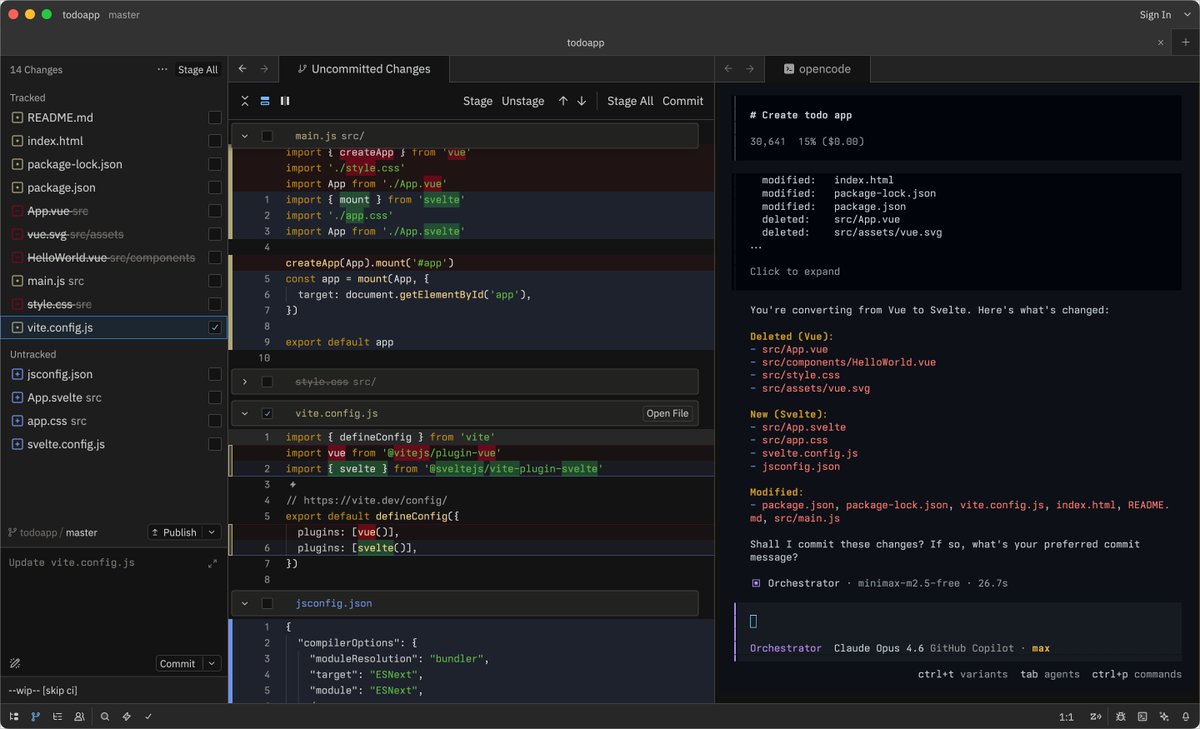The image size is (1200, 729).
Task: Click the lightning bolt icon in the status bar
Action: 126,716
